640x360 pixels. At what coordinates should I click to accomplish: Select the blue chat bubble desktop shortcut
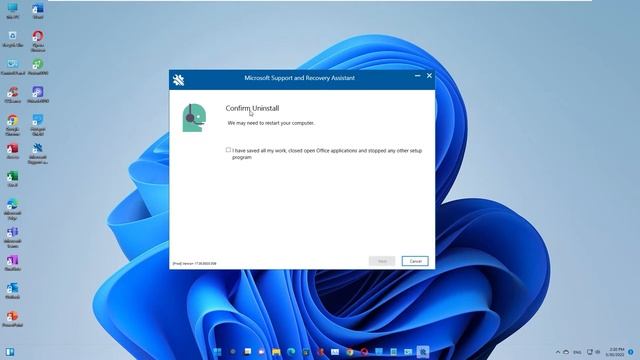38,125
